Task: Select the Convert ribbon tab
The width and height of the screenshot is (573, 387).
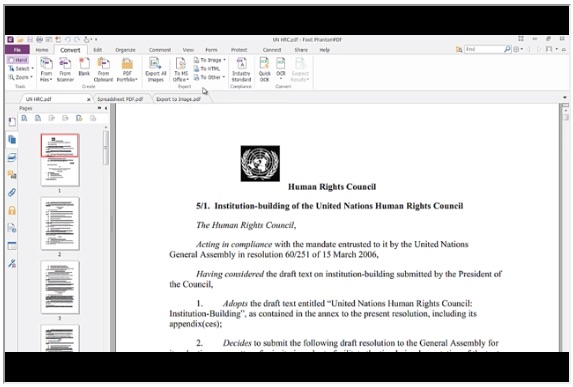Action: (x=70, y=50)
